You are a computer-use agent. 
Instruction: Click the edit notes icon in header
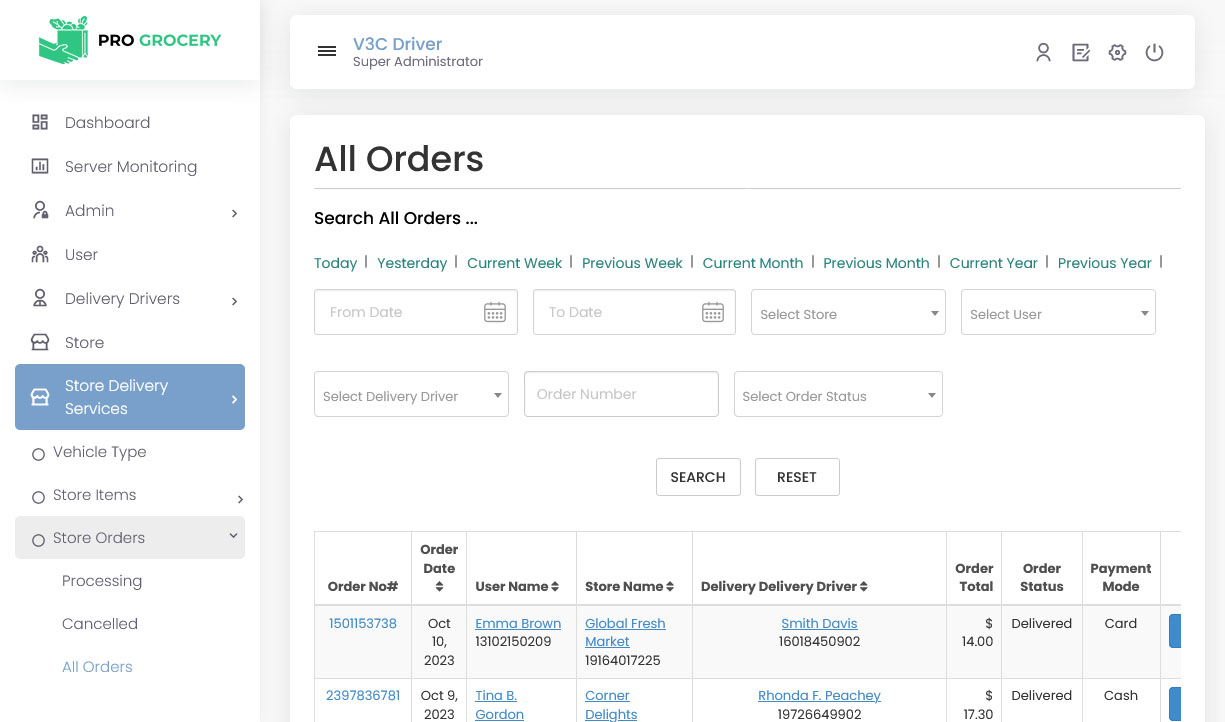(1080, 53)
